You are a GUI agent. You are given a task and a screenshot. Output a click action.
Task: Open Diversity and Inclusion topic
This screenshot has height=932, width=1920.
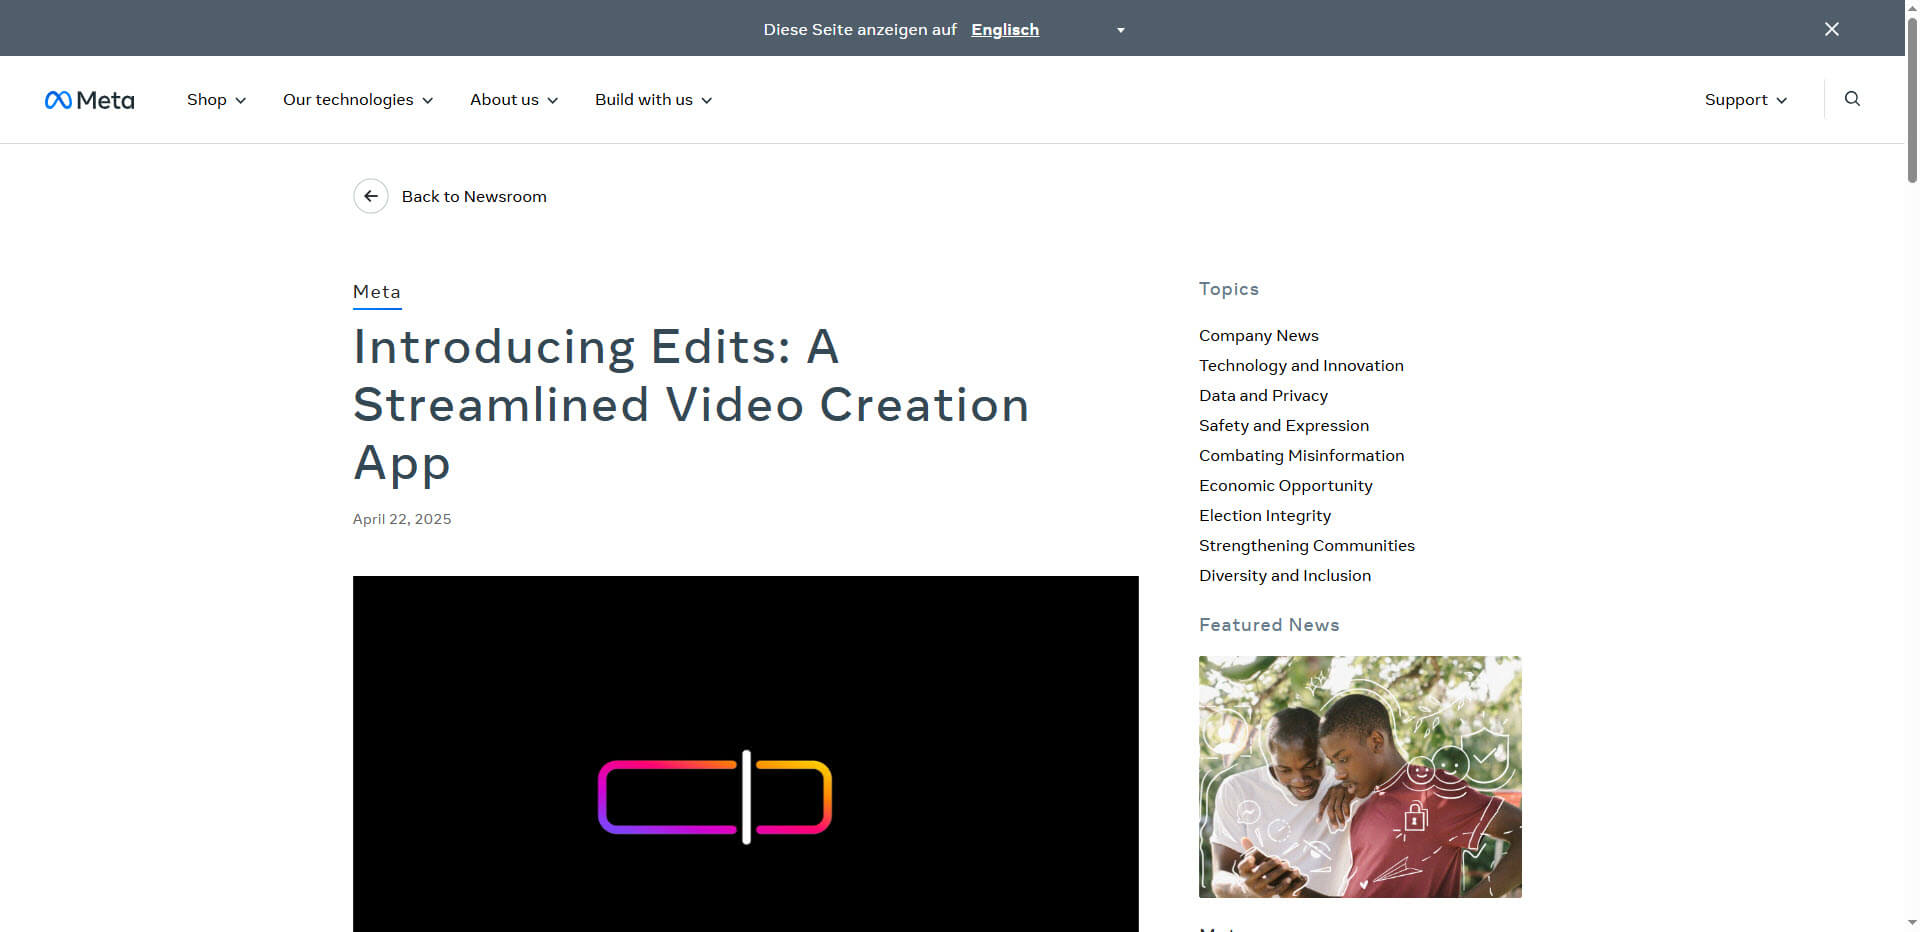pos(1285,576)
